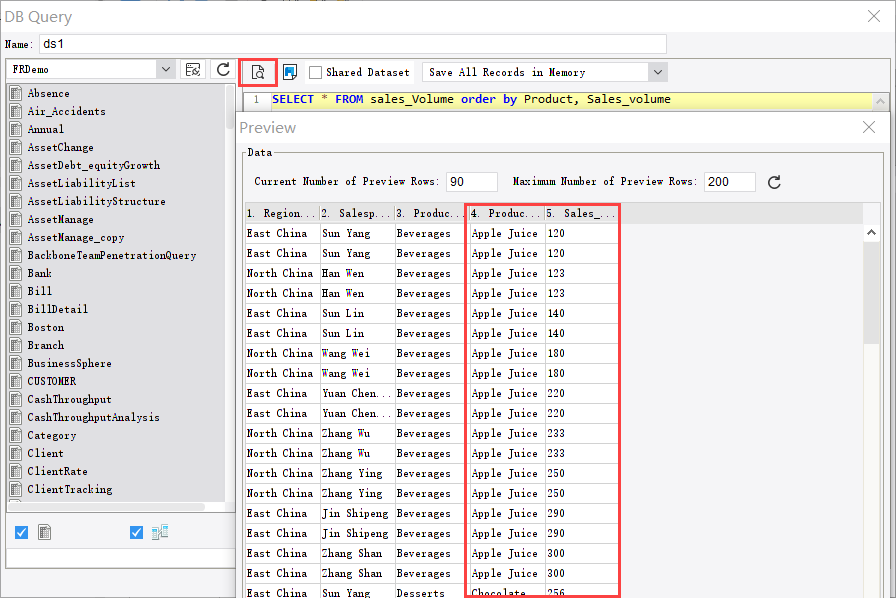The image size is (896, 598).
Task: Open the SQL editor icon beside FRDemo dropdown
Action: click(193, 70)
